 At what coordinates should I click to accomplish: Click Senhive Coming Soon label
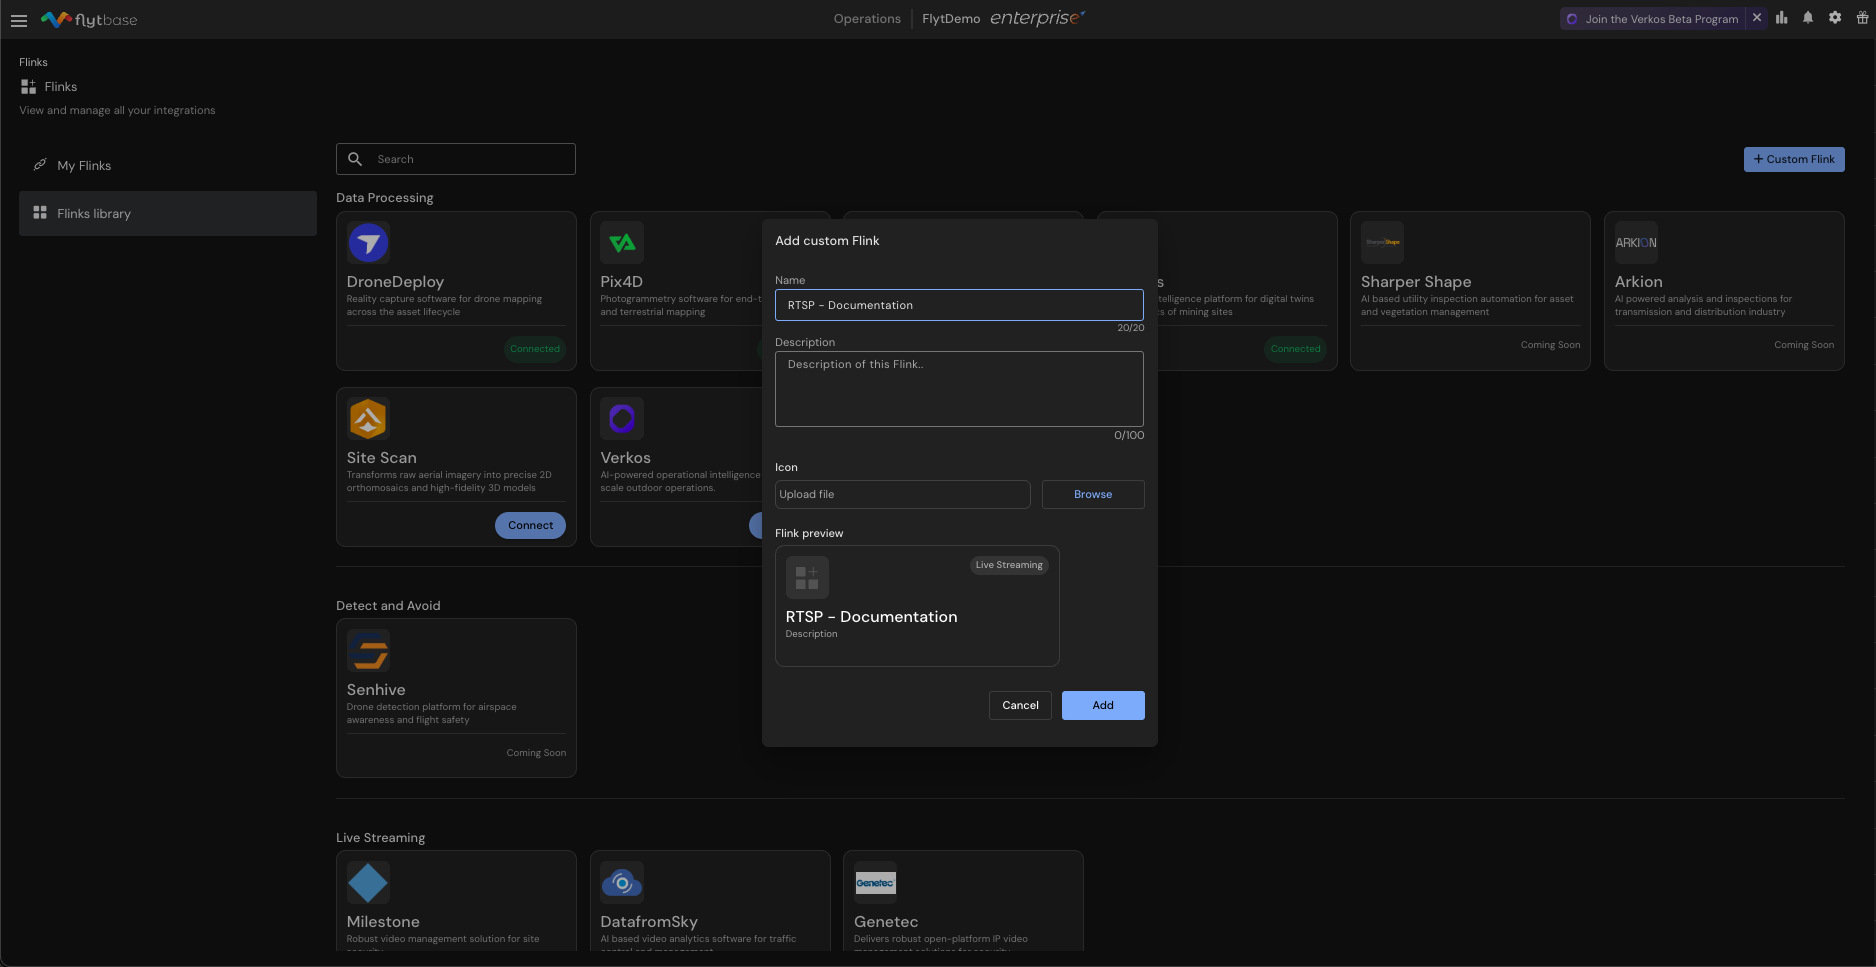(536, 753)
